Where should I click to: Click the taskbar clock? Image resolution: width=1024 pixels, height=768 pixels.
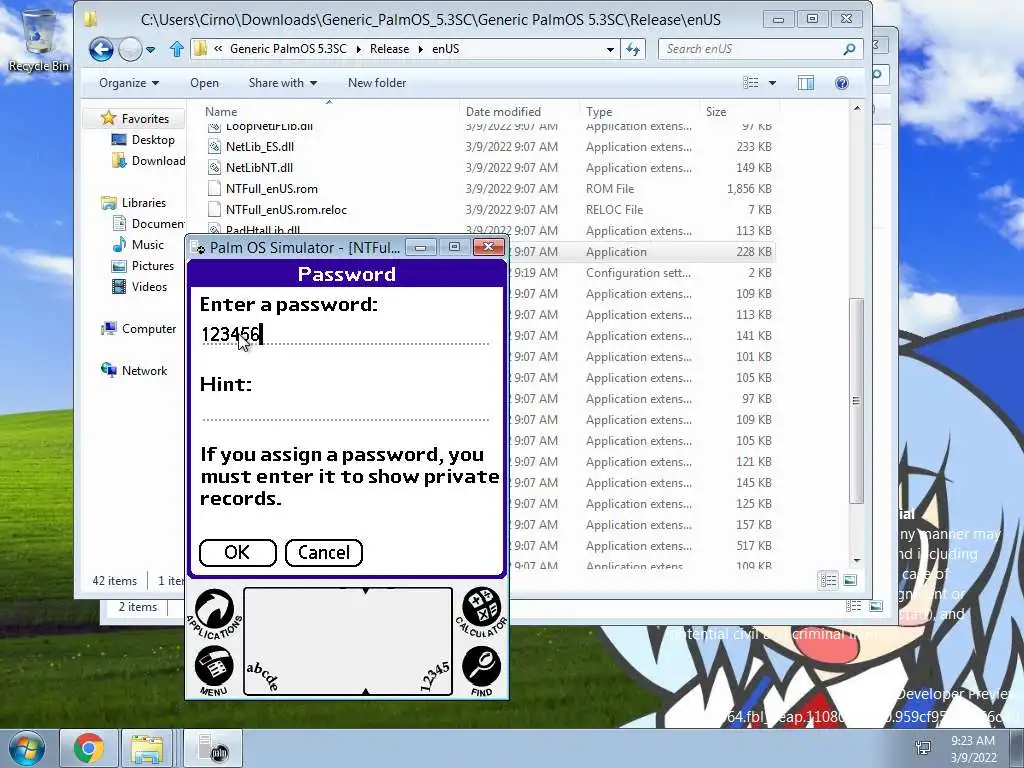(973, 749)
